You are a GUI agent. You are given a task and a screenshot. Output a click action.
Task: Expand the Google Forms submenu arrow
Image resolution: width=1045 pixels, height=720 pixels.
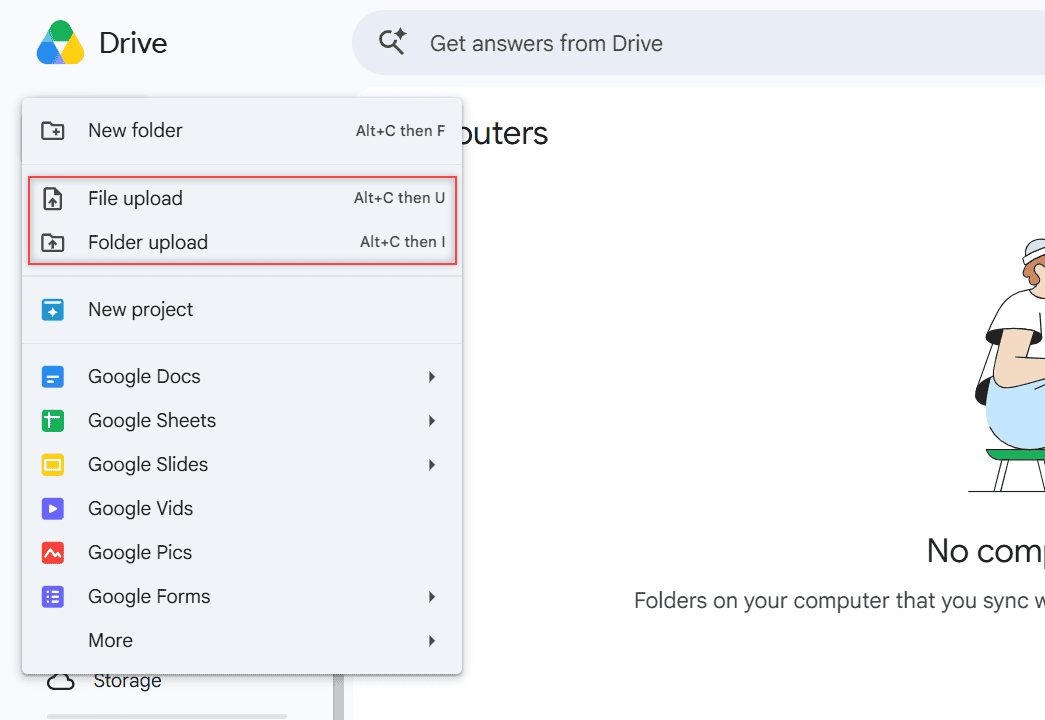pos(432,597)
